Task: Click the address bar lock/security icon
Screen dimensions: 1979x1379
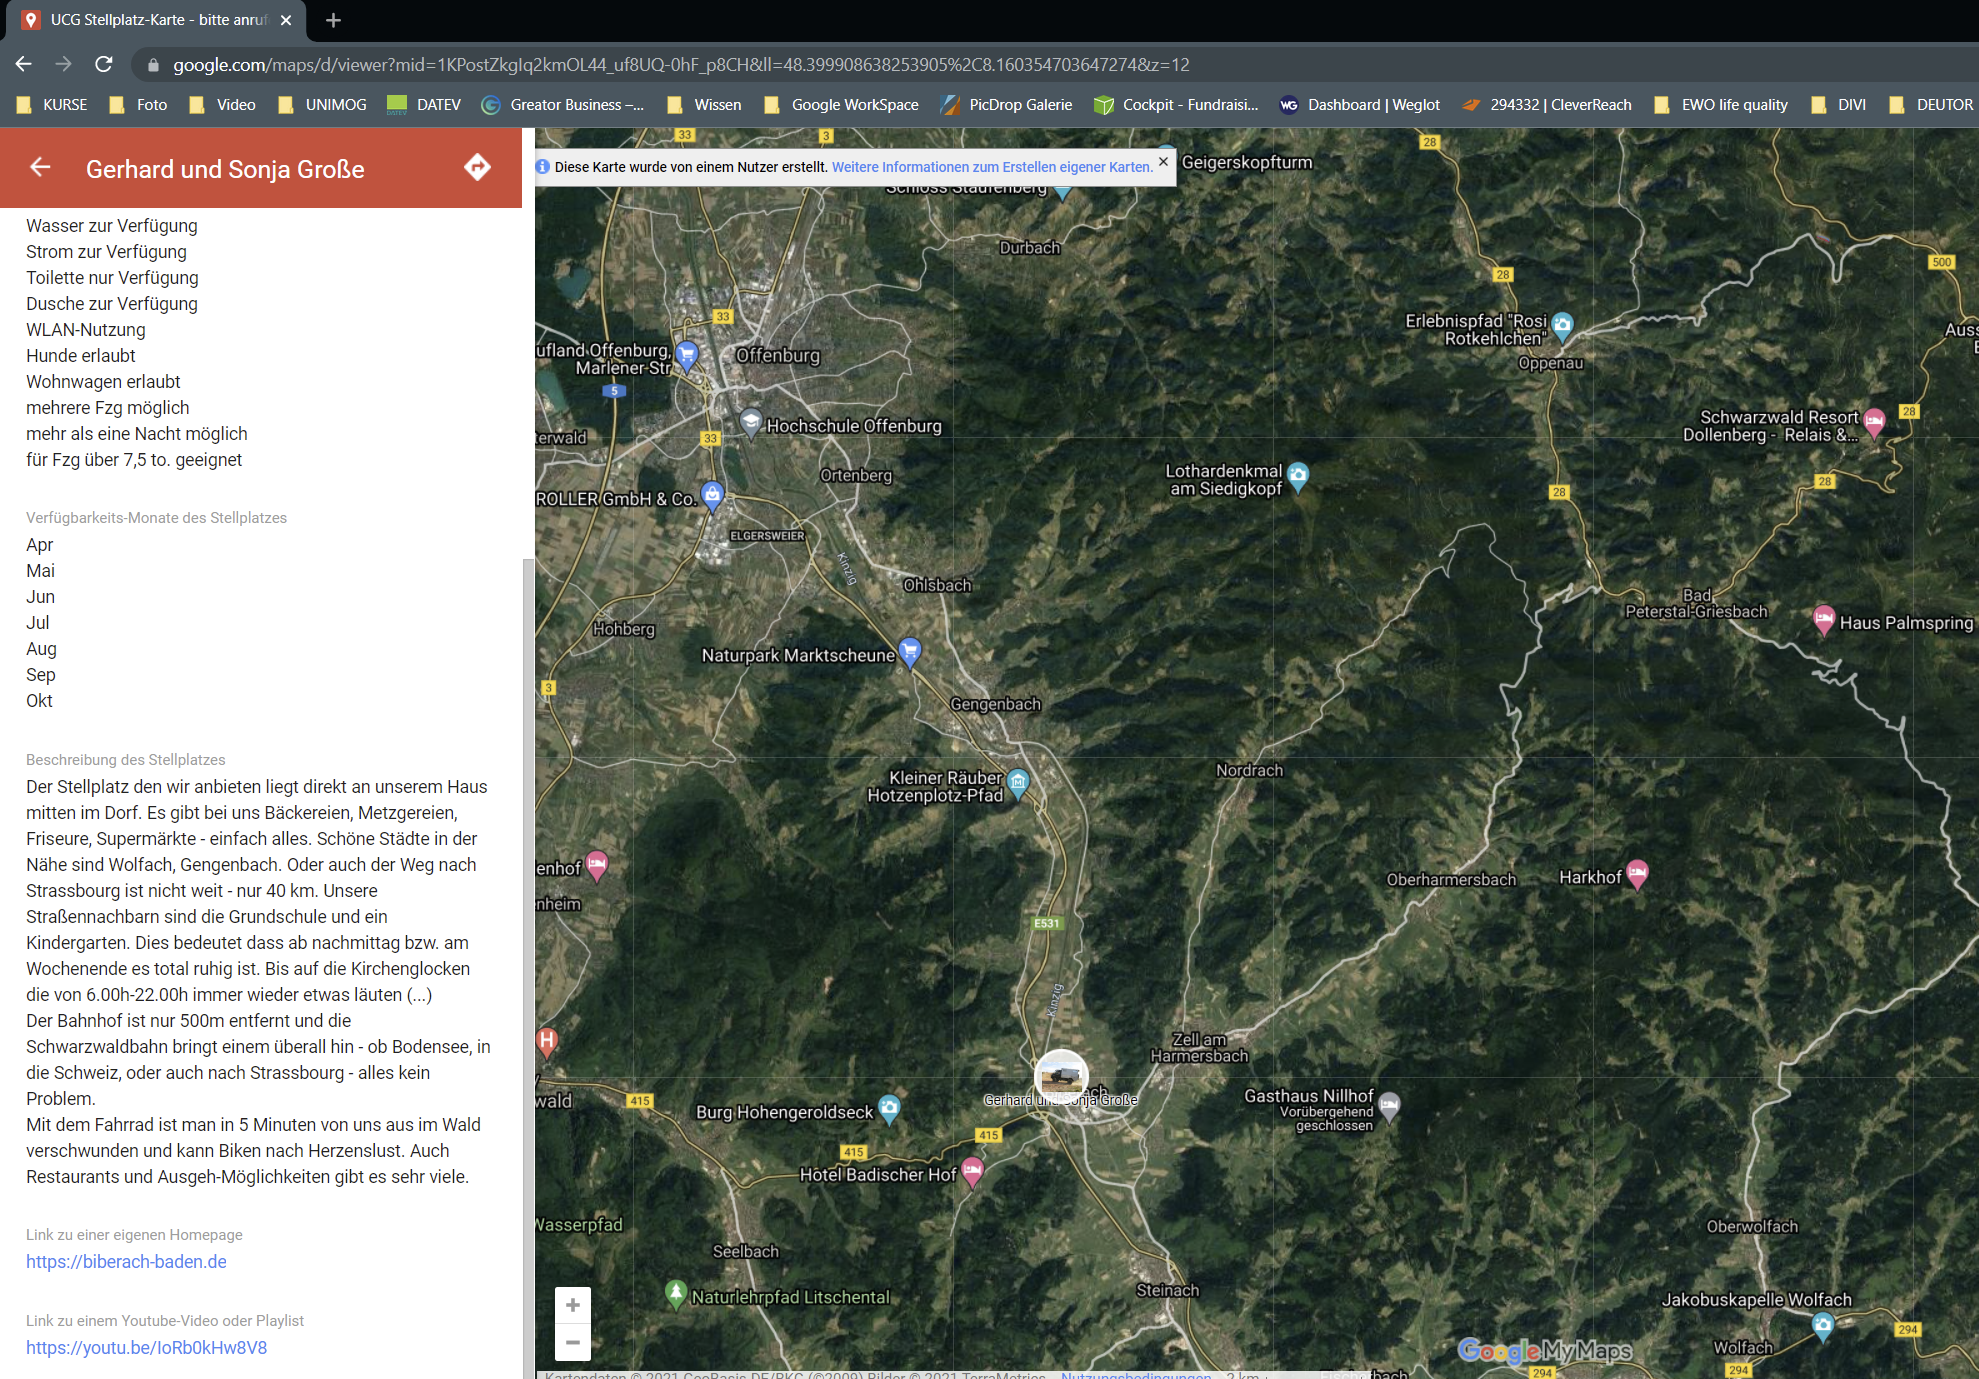Action: (164, 65)
